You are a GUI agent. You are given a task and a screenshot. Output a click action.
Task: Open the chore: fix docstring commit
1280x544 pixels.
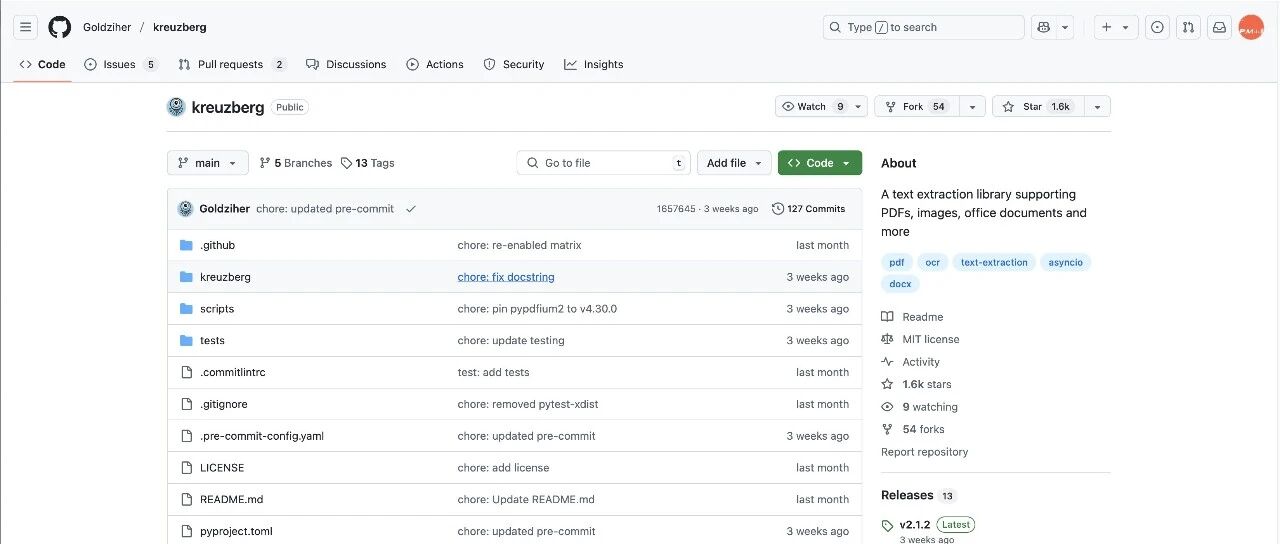506,277
